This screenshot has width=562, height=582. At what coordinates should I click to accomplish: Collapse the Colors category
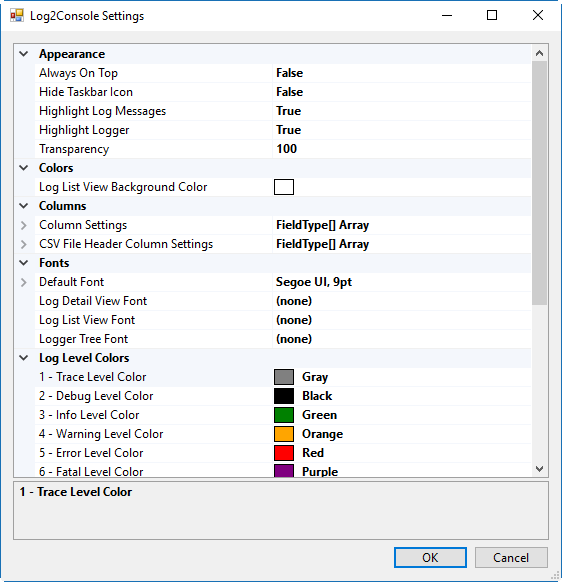point(24,168)
